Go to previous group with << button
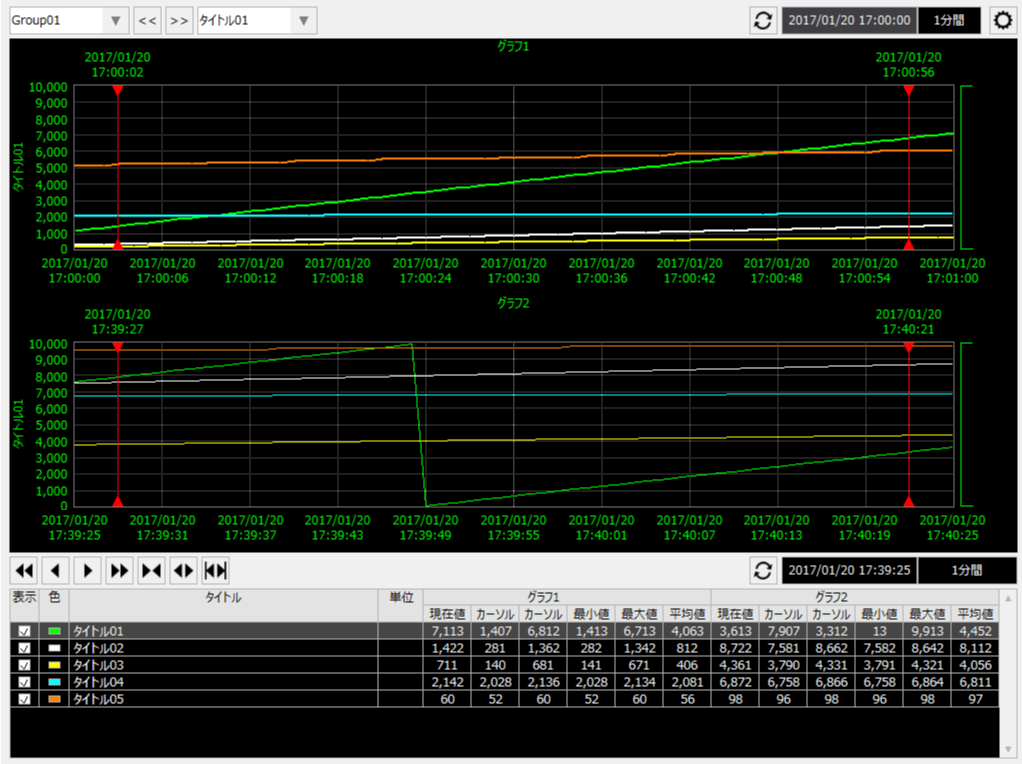Viewport: 1022px width, 764px height. tap(147, 20)
